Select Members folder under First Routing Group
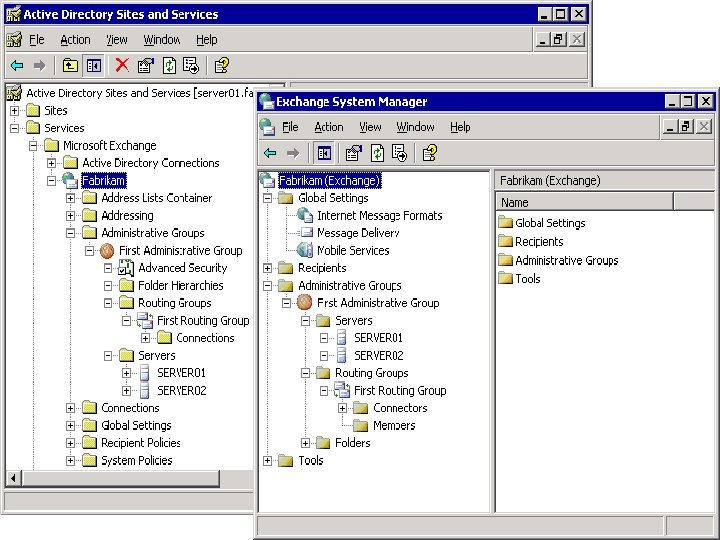This screenshot has width=720, height=540. [x=394, y=426]
